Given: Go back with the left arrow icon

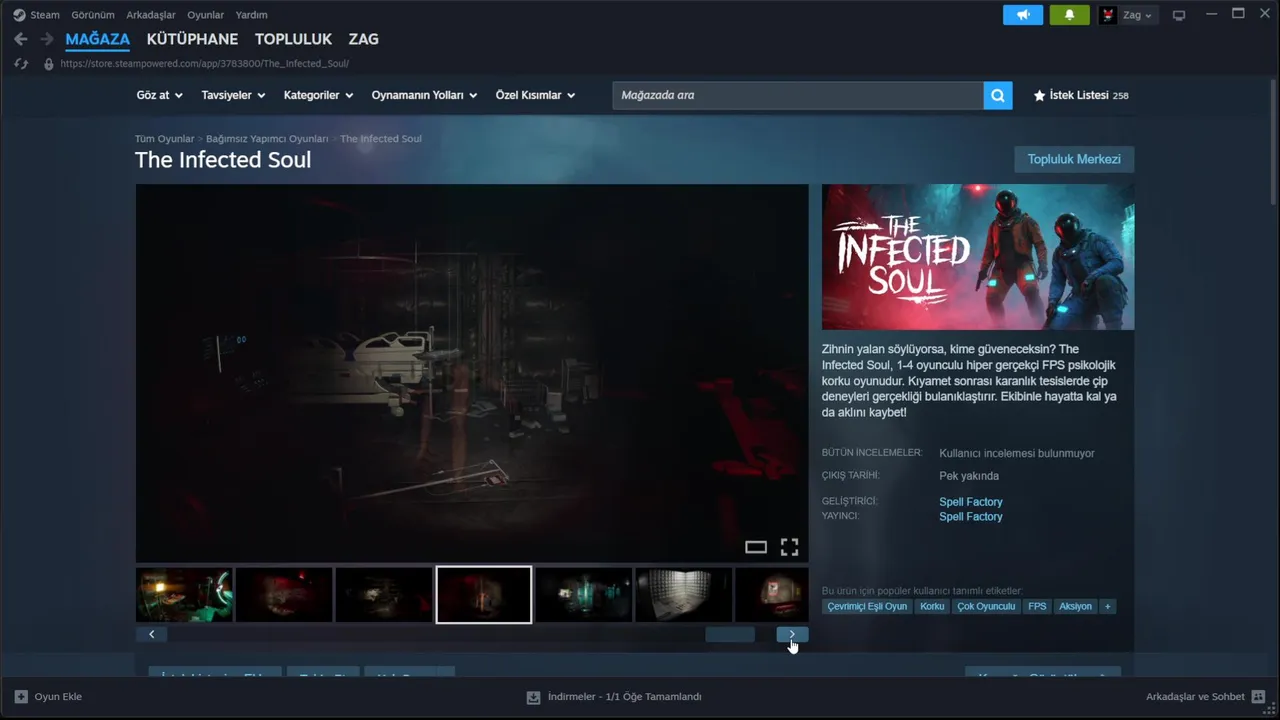Looking at the screenshot, I should [x=21, y=39].
